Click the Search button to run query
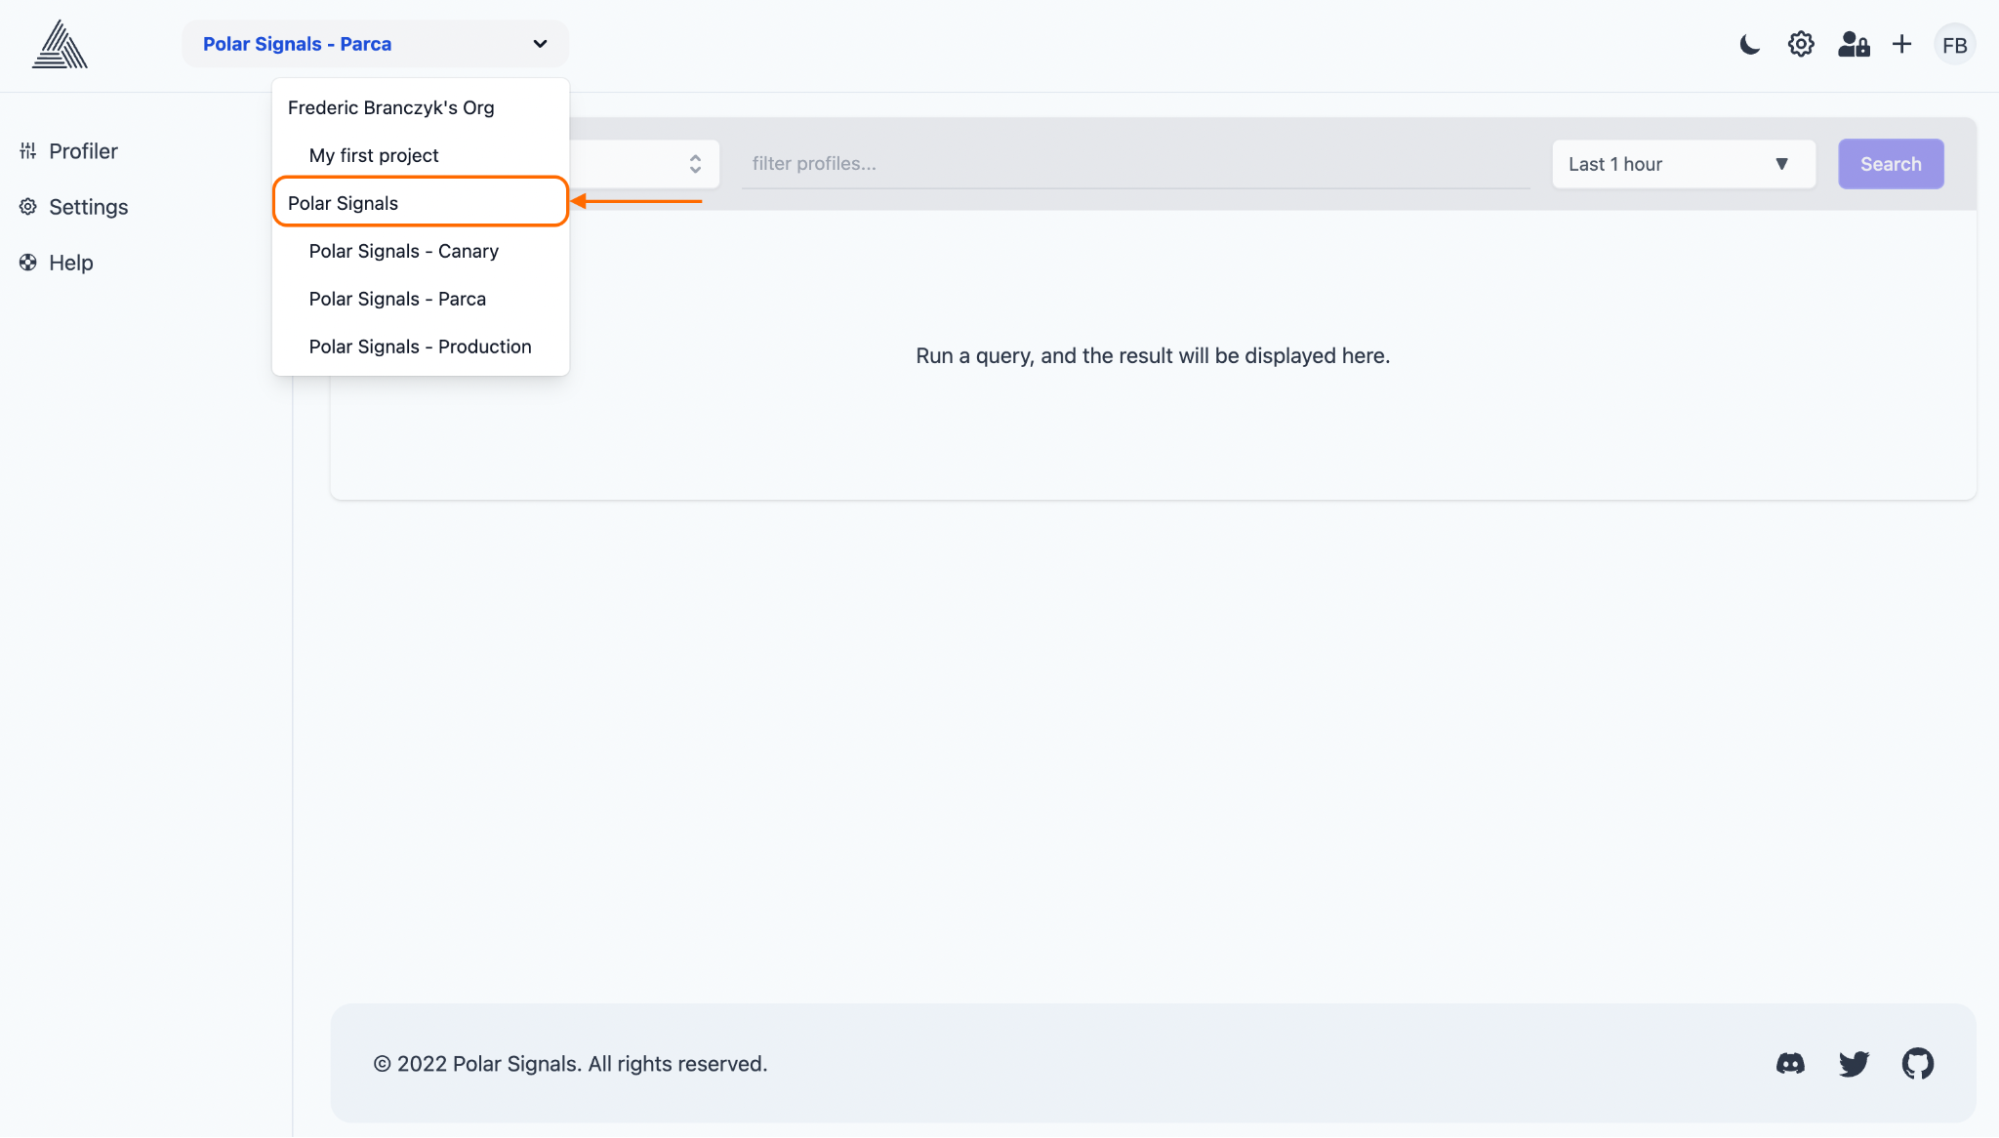 [x=1891, y=163]
